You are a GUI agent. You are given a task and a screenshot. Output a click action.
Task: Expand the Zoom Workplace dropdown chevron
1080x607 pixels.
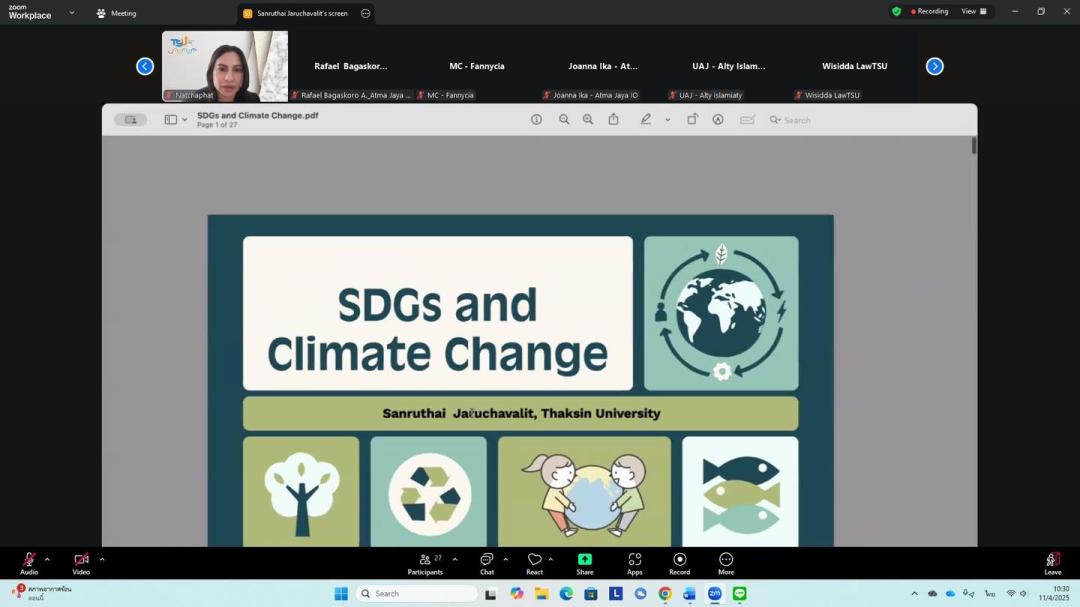(x=72, y=13)
